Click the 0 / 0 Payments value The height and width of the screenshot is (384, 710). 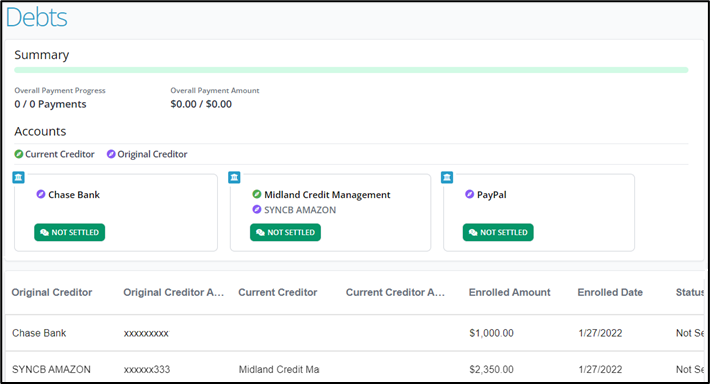(50, 104)
